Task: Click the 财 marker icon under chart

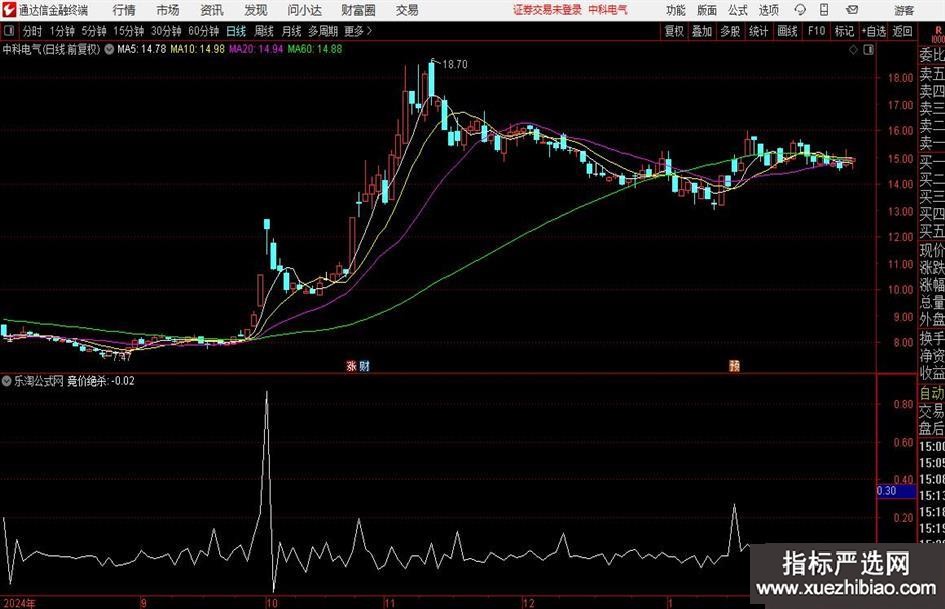Action: tap(364, 365)
